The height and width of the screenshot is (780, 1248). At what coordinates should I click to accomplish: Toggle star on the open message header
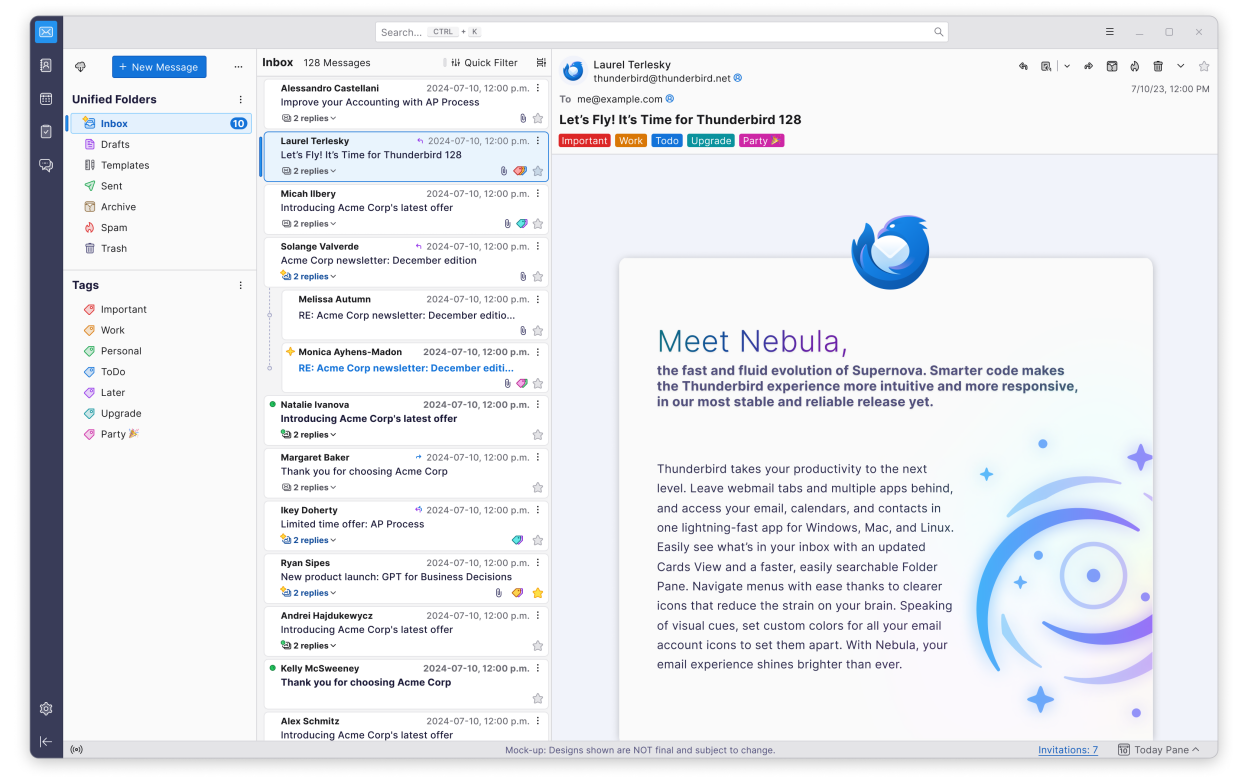[1204, 66]
